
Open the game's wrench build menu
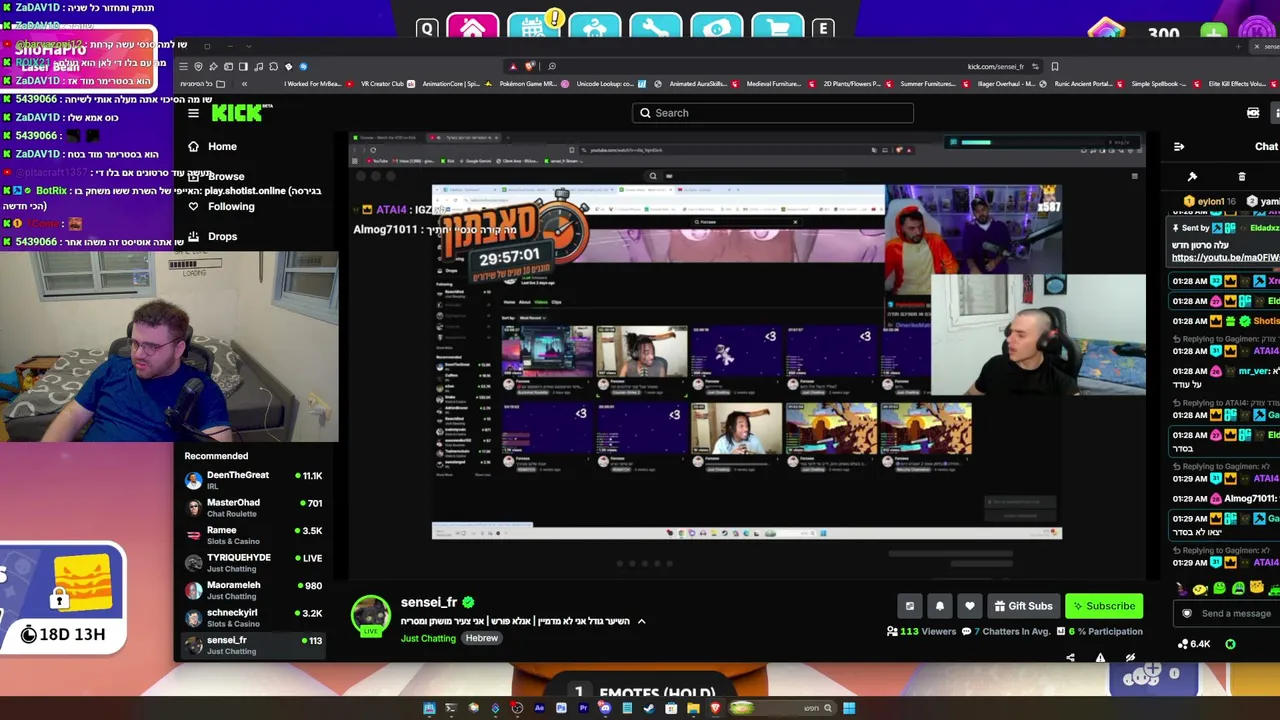(655, 27)
